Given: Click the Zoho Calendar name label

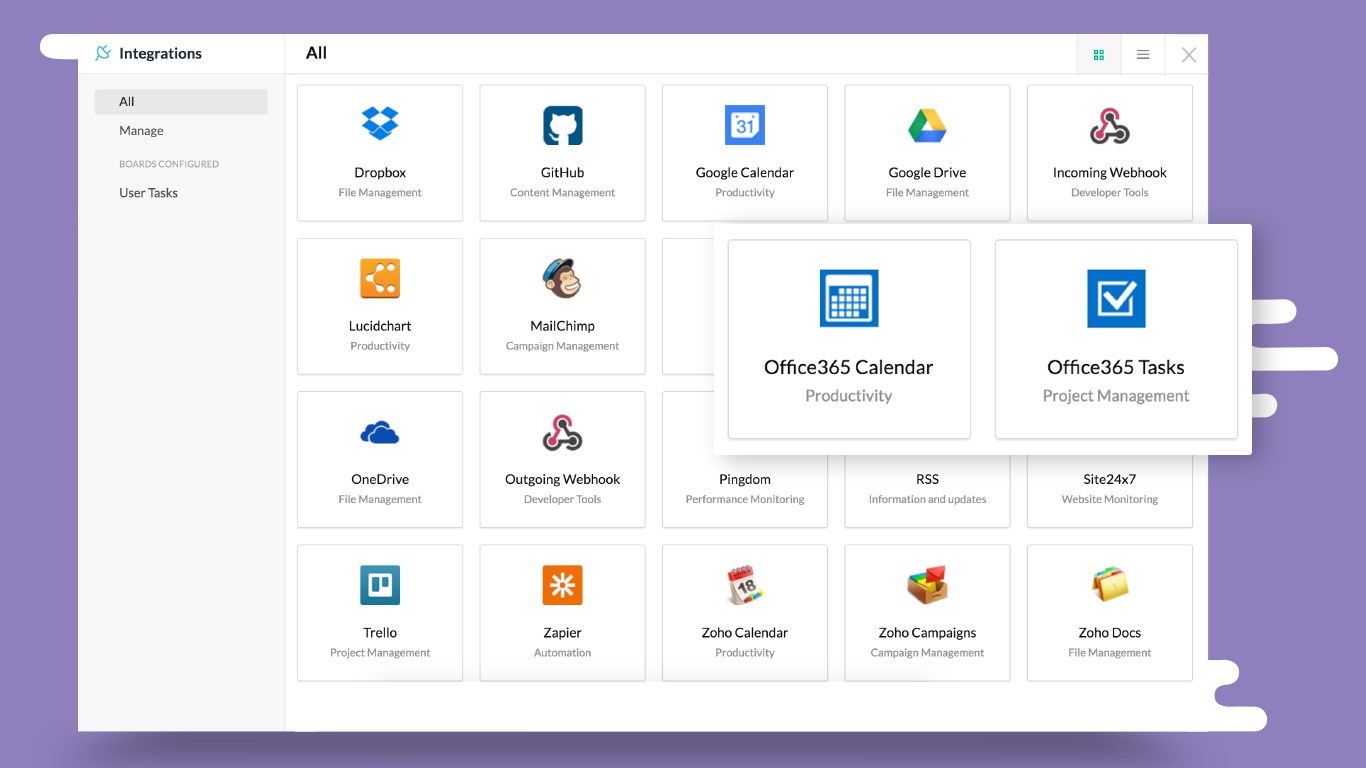Looking at the screenshot, I should coord(745,632).
